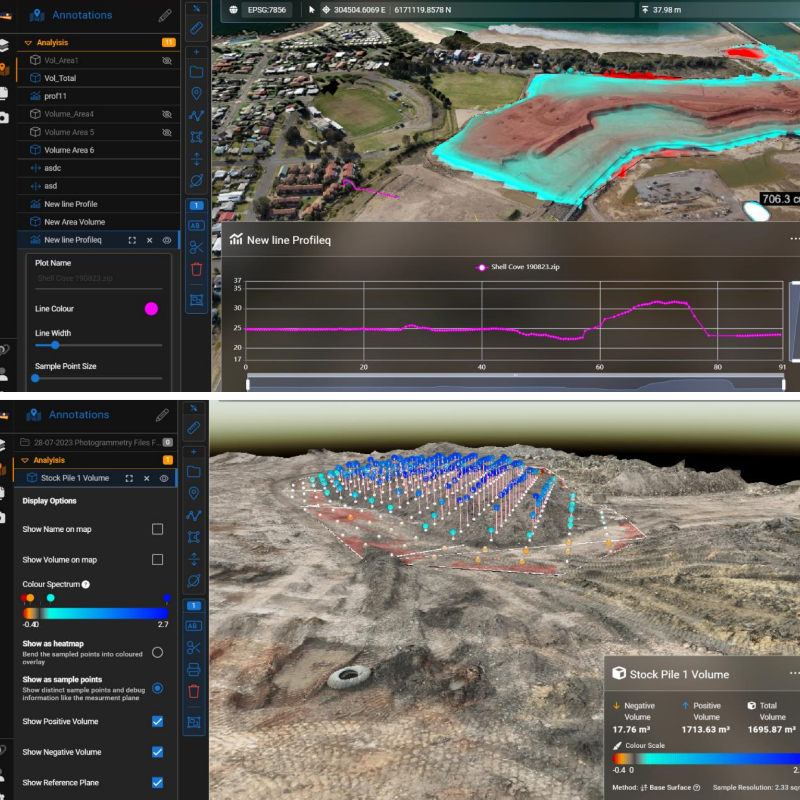This screenshot has height=800, width=800.
Task: Click the magenta Line Colour swatch
Action: point(152,308)
